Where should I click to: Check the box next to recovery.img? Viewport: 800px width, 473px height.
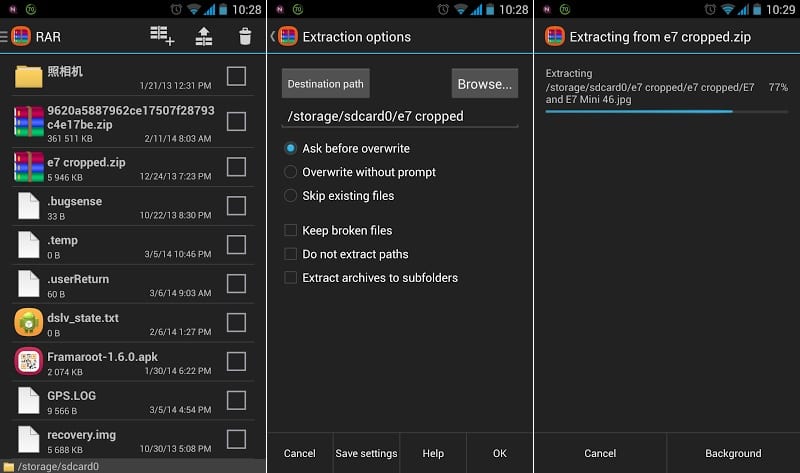pyautogui.click(x=236, y=439)
